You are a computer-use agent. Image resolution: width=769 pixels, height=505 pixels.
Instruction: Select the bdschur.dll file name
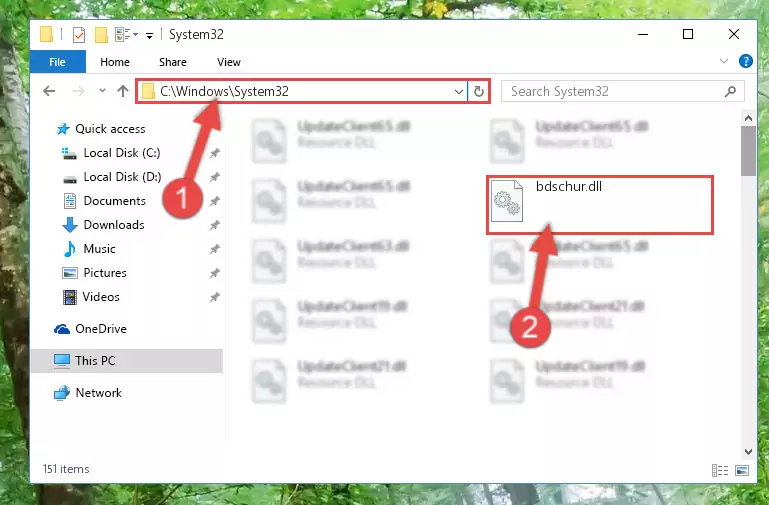coord(569,187)
